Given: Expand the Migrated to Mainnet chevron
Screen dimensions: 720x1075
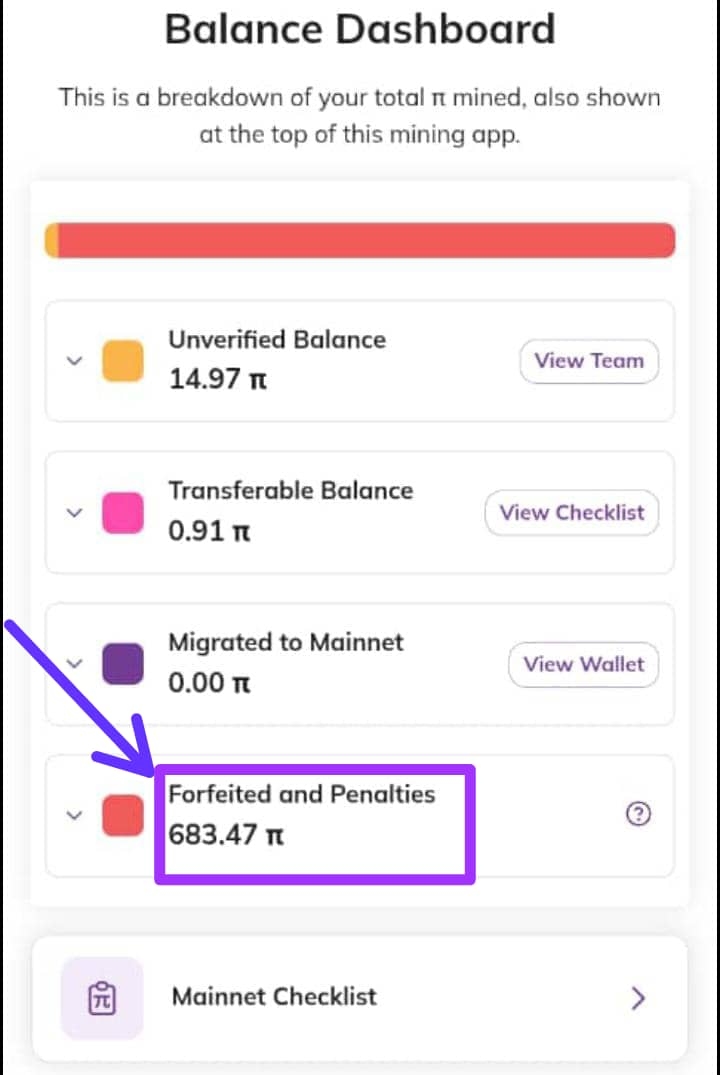Looking at the screenshot, I should click(x=73, y=662).
